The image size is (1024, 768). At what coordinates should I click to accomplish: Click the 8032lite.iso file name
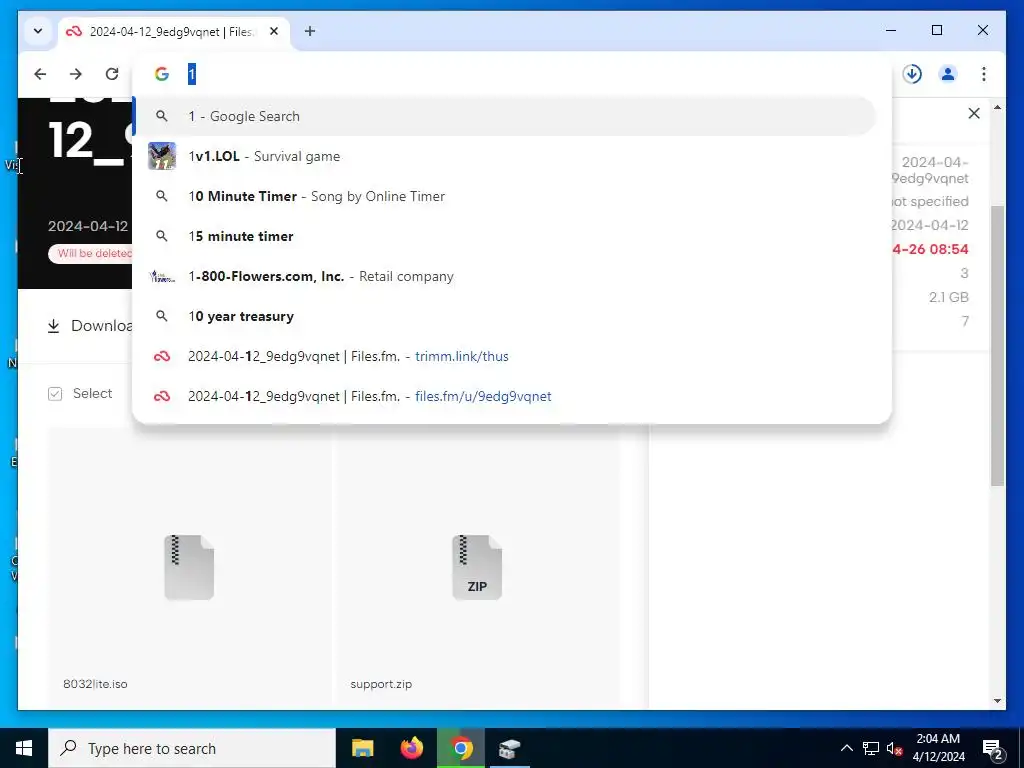point(95,684)
